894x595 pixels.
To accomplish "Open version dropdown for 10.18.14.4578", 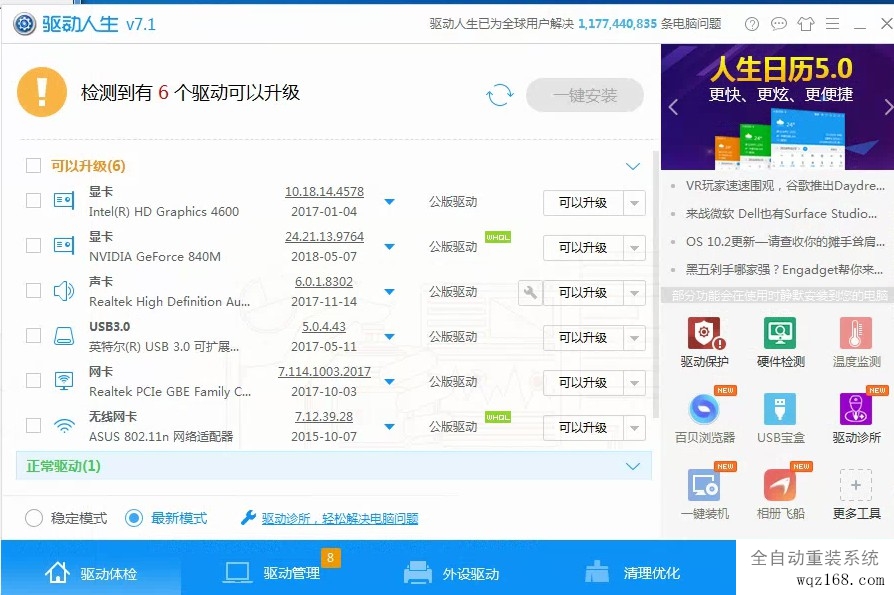I will click(389, 202).
